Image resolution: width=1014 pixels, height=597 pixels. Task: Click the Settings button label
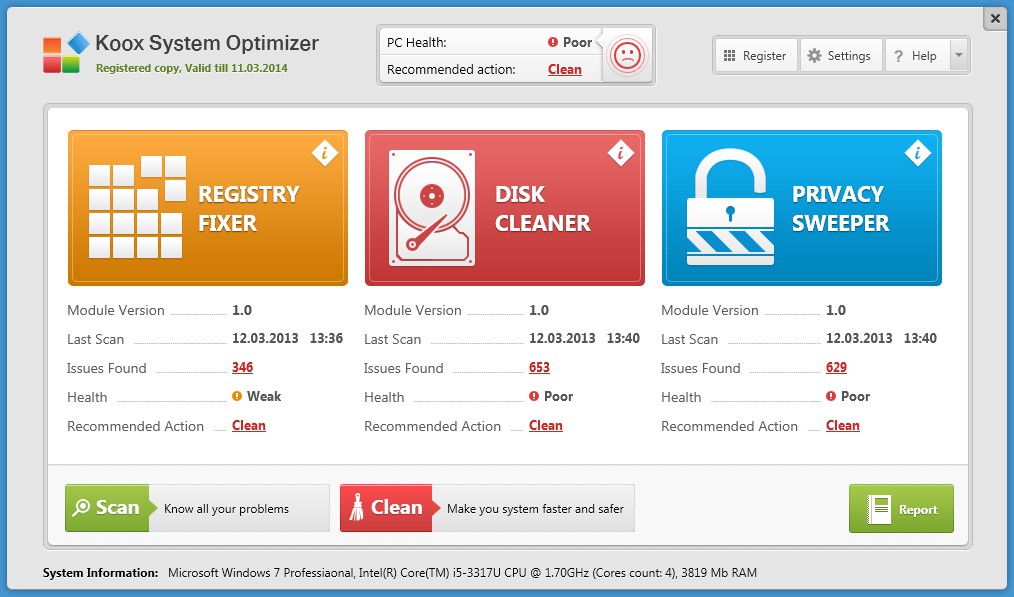[849, 56]
